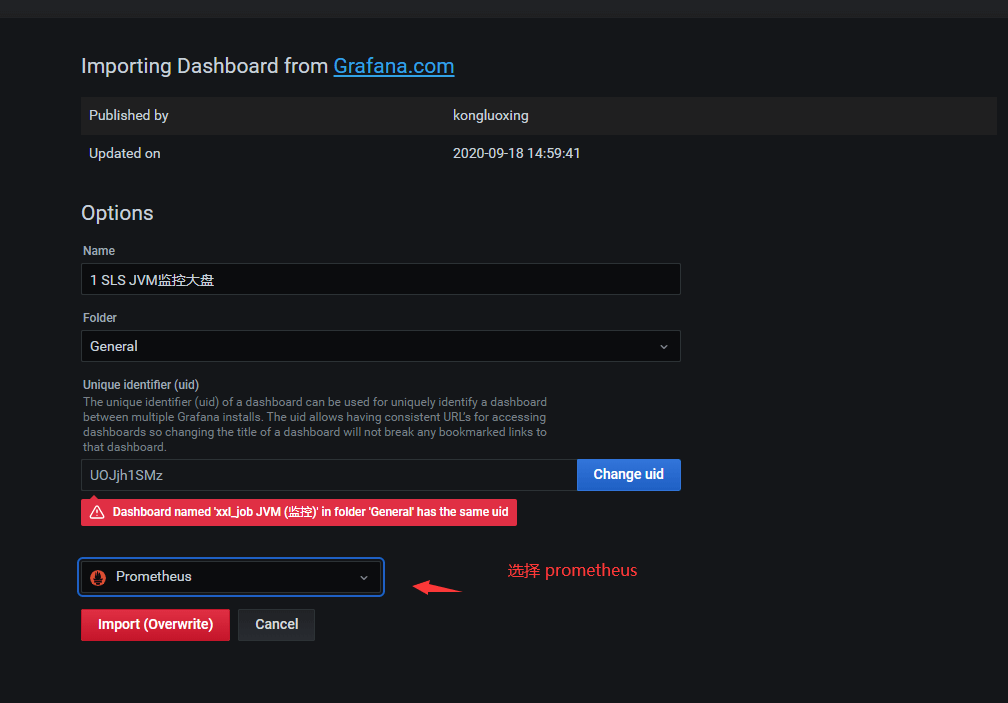Click the Prometheus flame icon
The height and width of the screenshot is (703, 1008).
[x=98, y=577]
